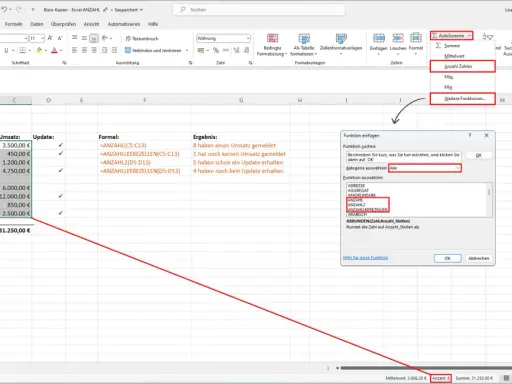Viewport: 512px width, 384px height.
Task: Choose Mittelwert from the AutoSumme menu
Action: pyautogui.click(x=462, y=56)
